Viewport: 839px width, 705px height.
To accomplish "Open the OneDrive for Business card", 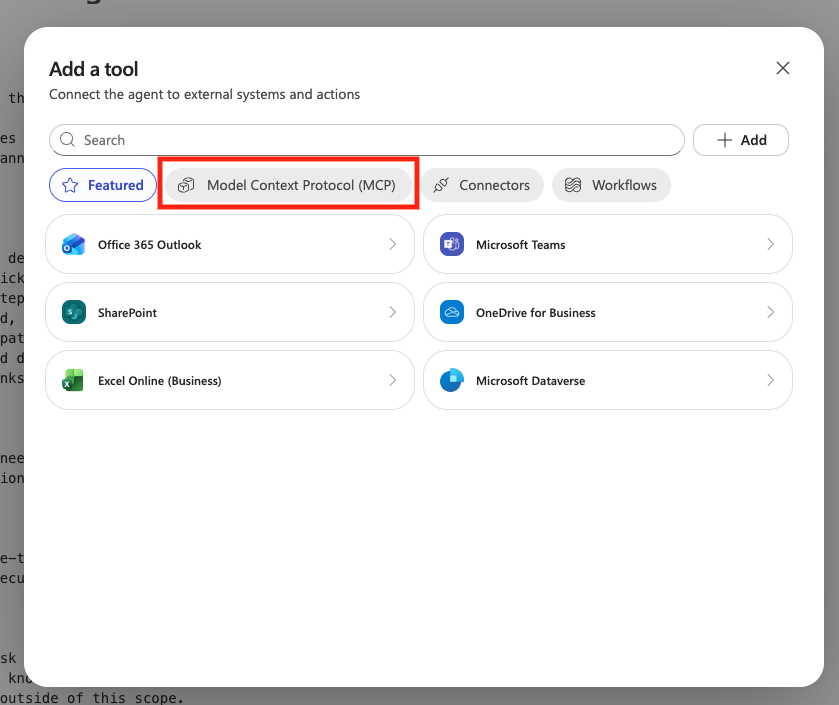I will point(608,312).
